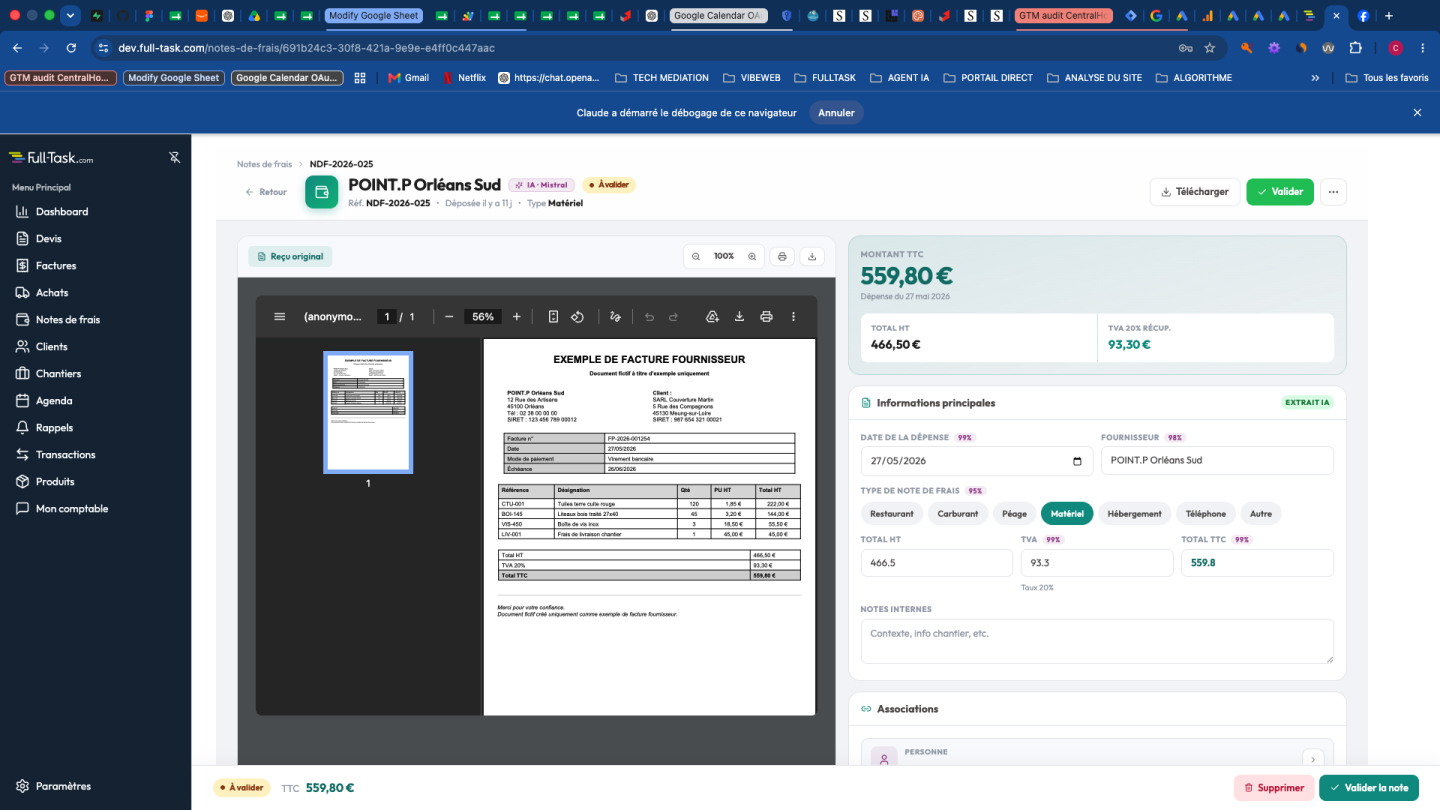Open browser tab list dropdown
This screenshot has width=1440, height=810.
[x=70, y=16]
